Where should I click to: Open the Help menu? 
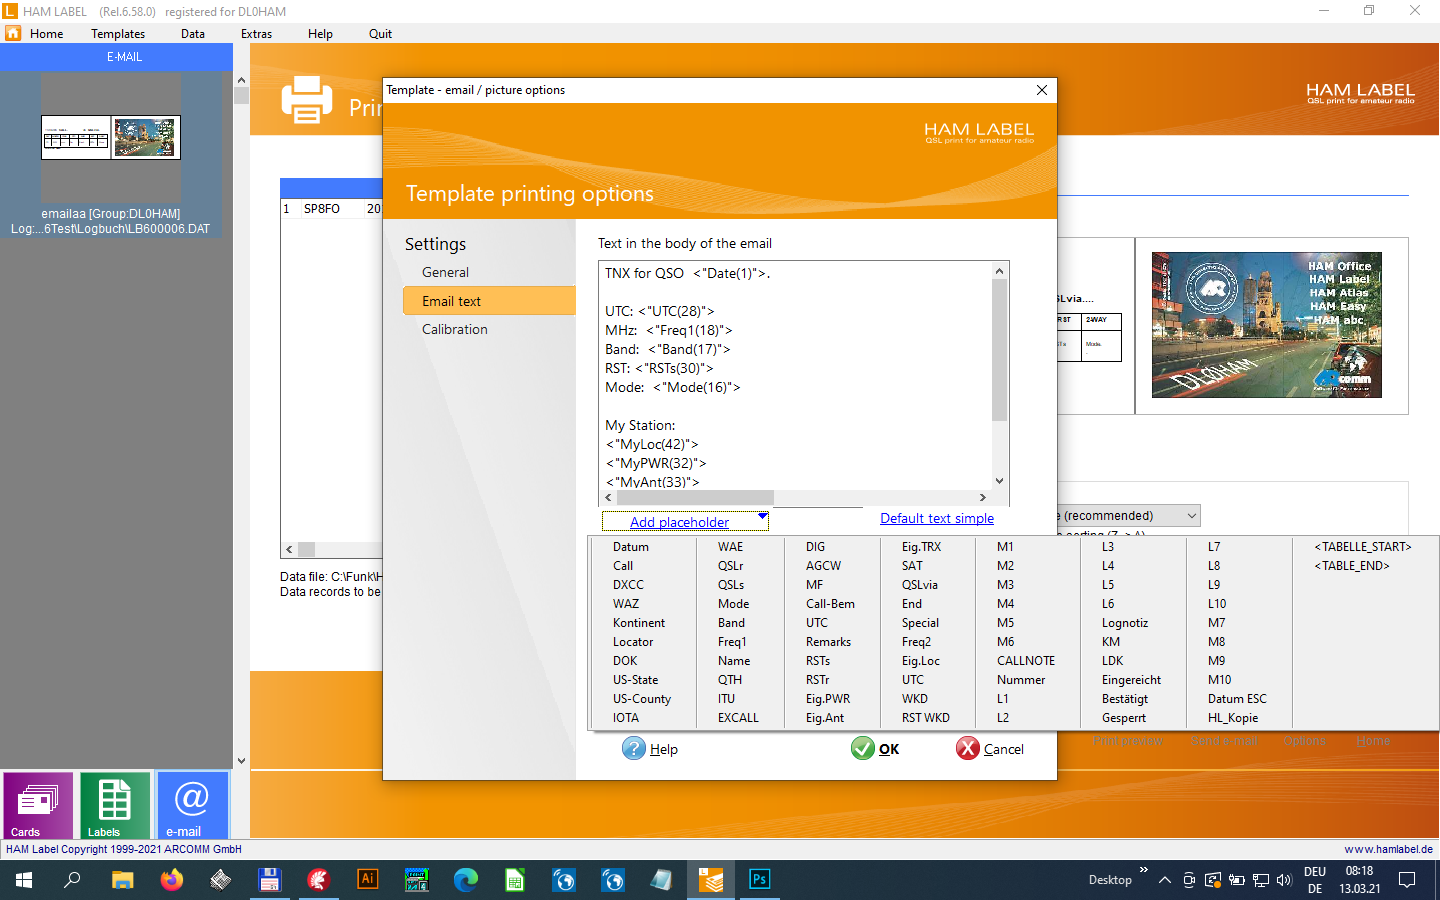320,34
